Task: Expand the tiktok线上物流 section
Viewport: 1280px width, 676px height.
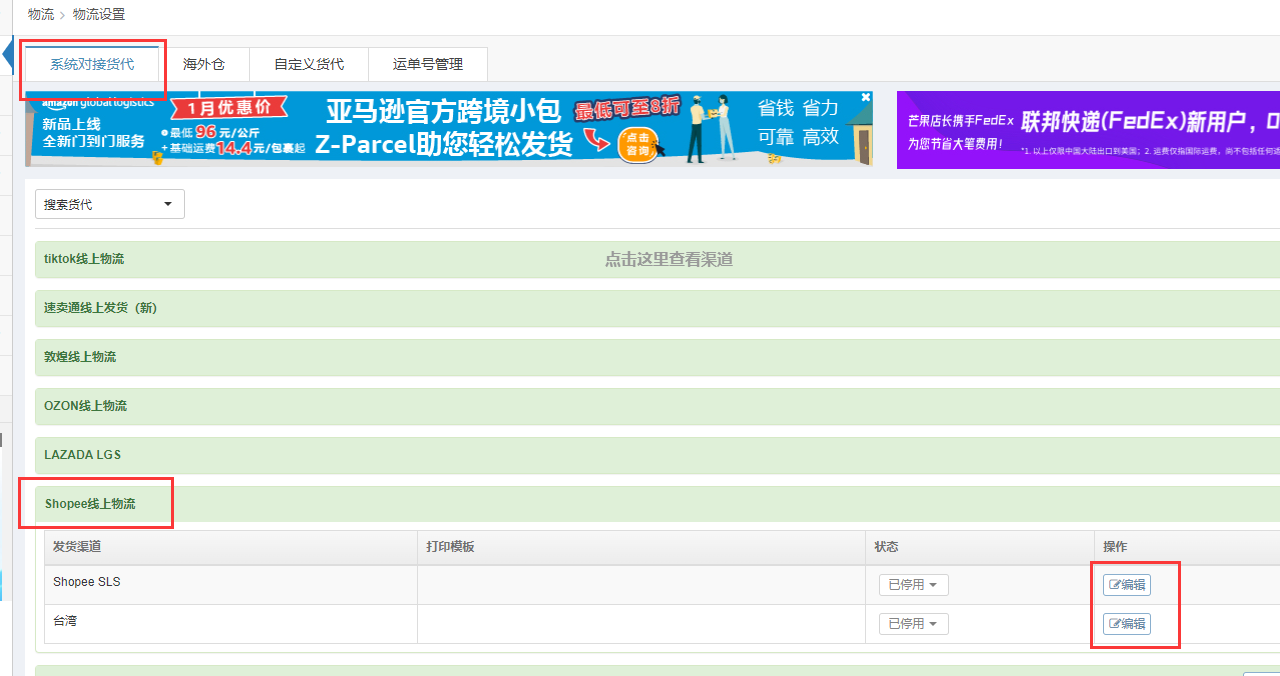Action: pos(658,259)
